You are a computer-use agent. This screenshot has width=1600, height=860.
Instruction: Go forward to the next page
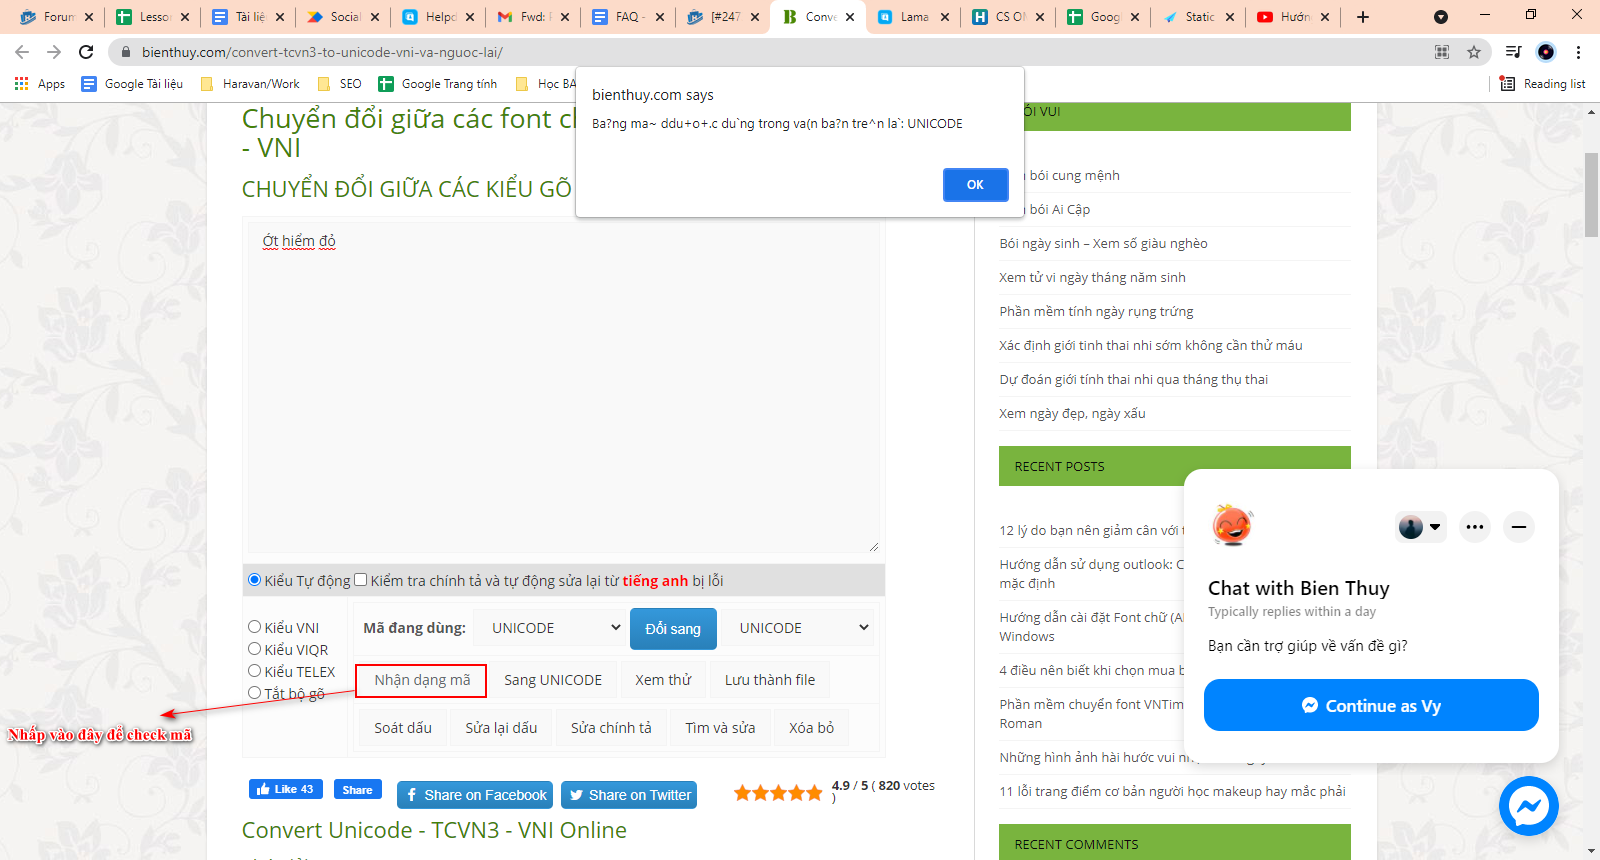pos(54,52)
